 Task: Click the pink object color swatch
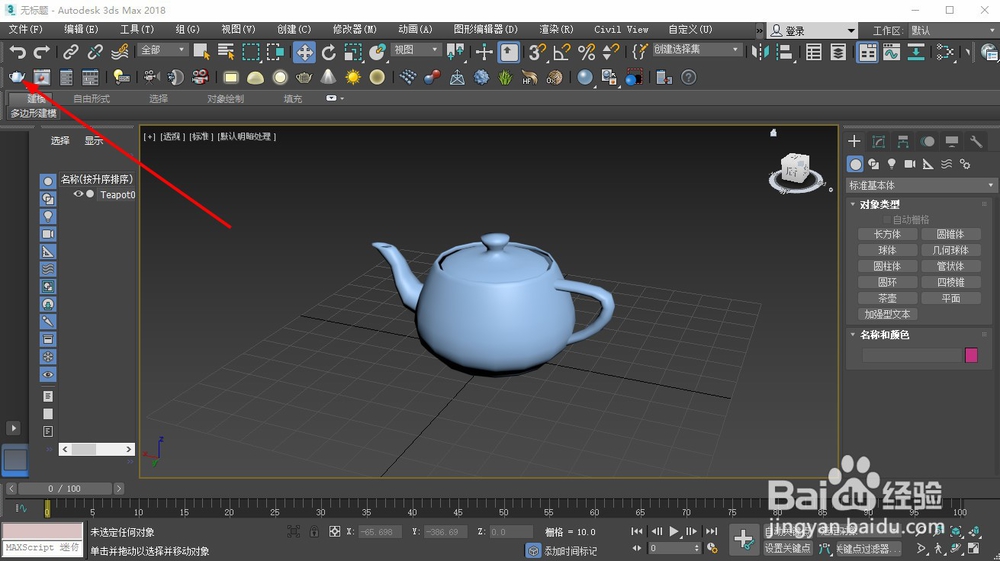coord(971,355)
